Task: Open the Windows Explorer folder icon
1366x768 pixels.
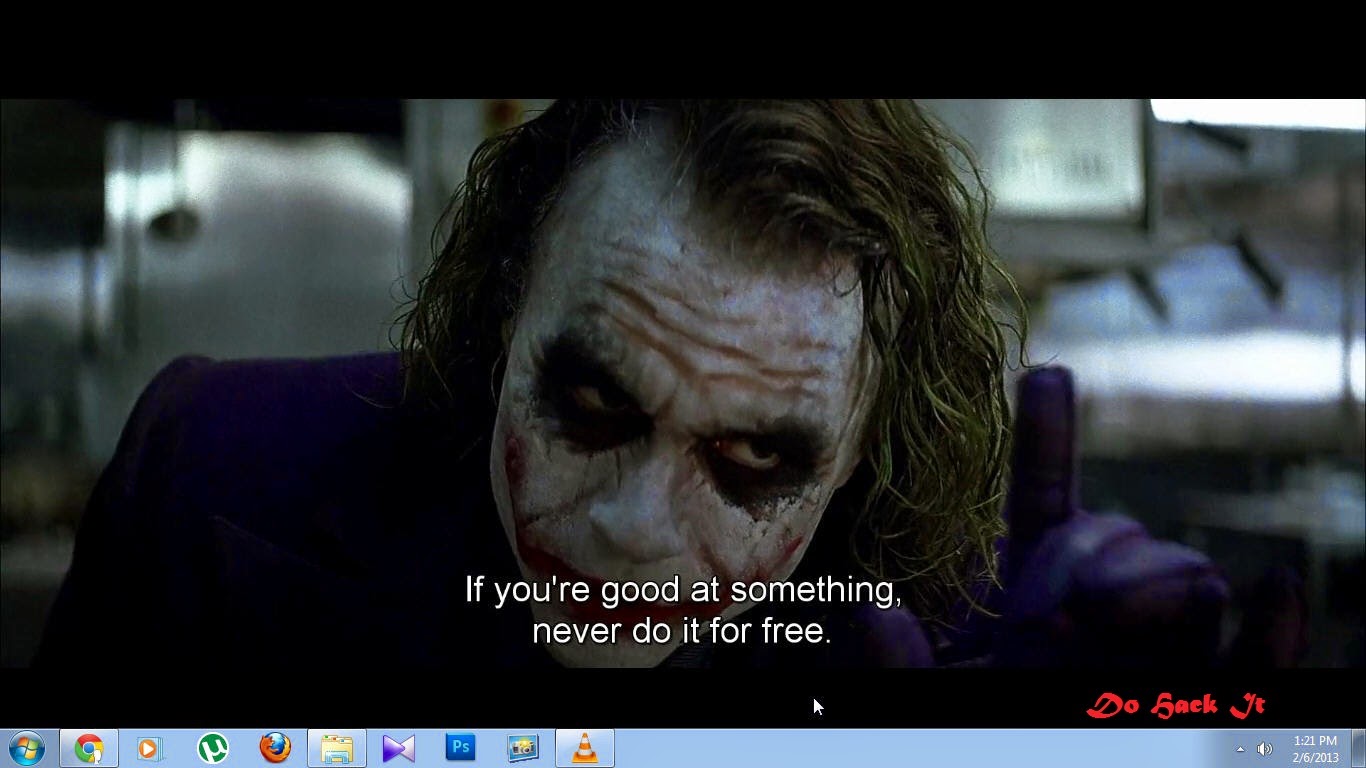Action: pos(337,748)
